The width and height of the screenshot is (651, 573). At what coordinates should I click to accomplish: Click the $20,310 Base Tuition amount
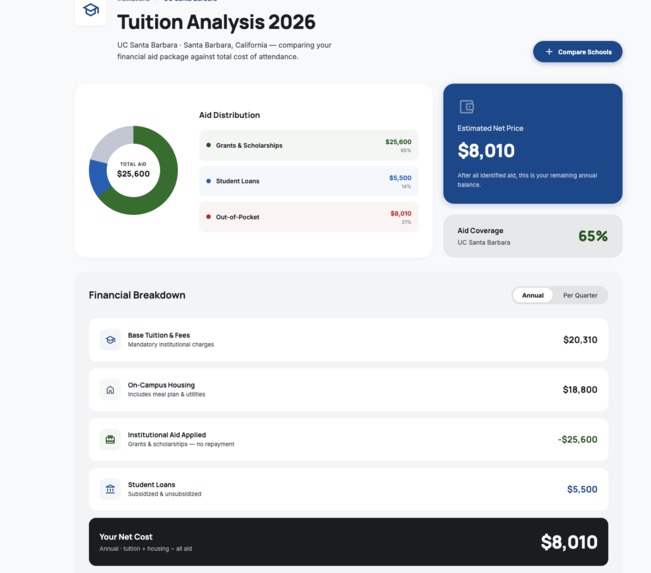tap(580, 340)
